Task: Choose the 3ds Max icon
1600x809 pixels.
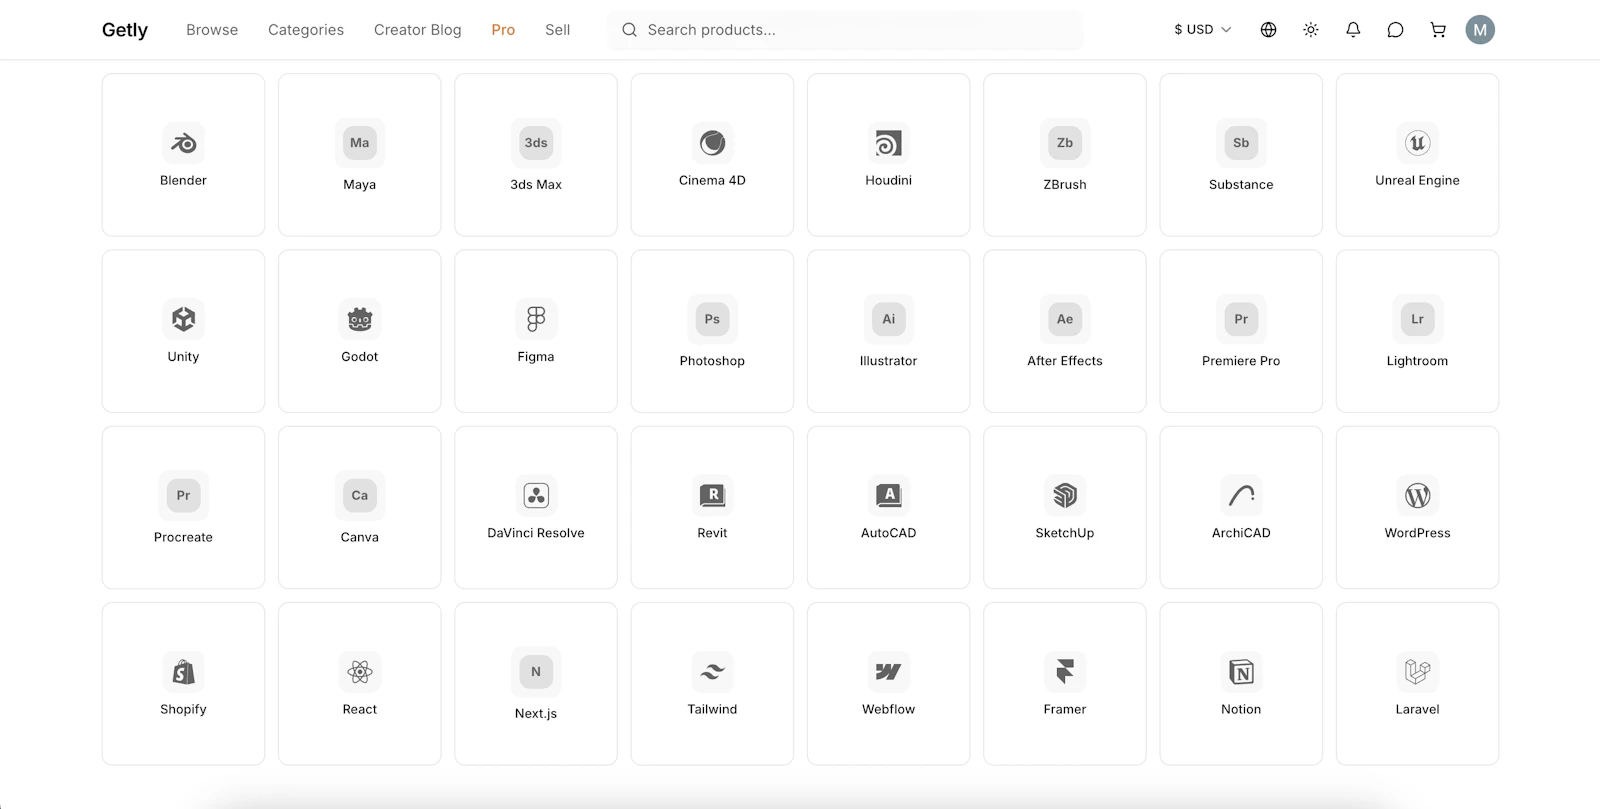Action: (536, 143)
